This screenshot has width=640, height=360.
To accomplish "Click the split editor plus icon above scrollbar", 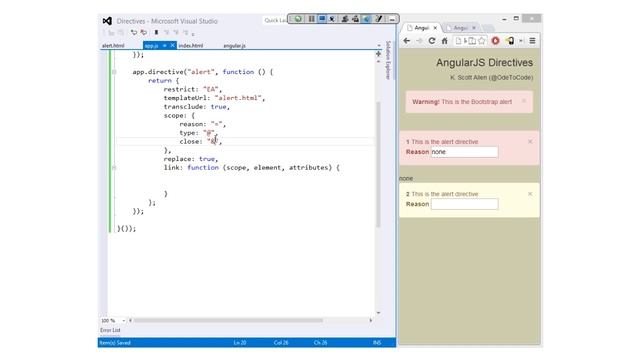I will click(378, 54).
